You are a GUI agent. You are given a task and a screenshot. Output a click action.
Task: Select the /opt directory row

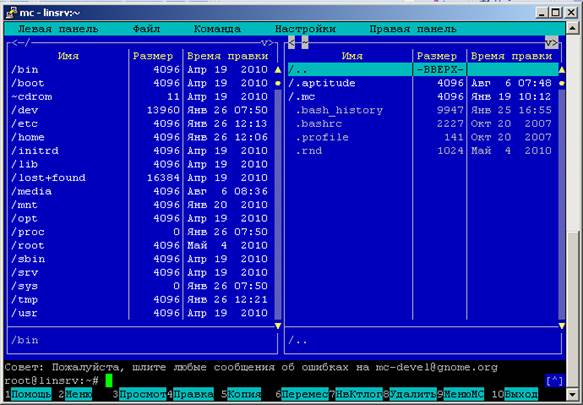[x=141, y=218]
